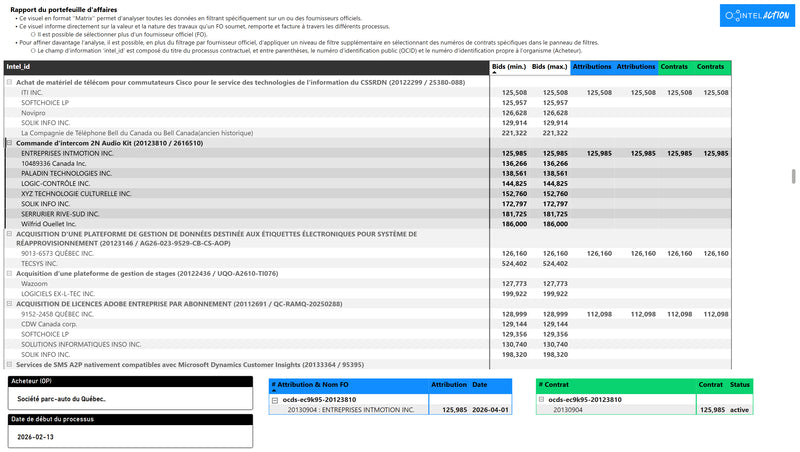
Task: Click the 2026-04-01 attribution date cell
Action: tap(490, 410)
